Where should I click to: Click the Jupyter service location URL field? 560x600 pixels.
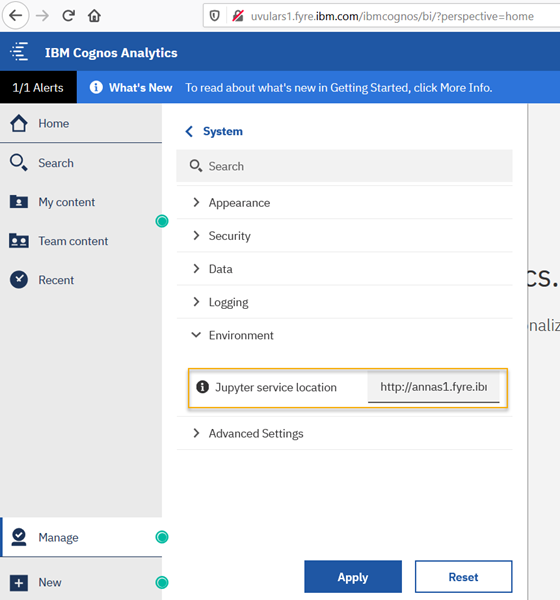pyautogui.click(x=433, y=387)
